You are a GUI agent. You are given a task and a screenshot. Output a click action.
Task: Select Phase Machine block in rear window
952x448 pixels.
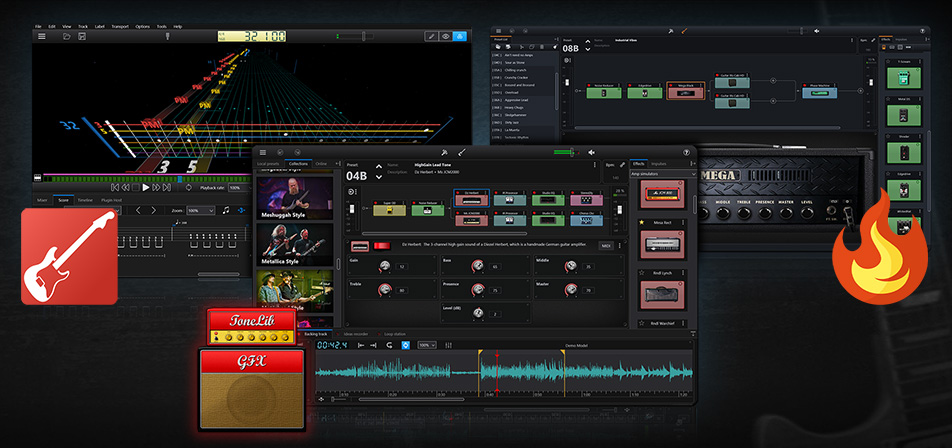coord(821,91)
